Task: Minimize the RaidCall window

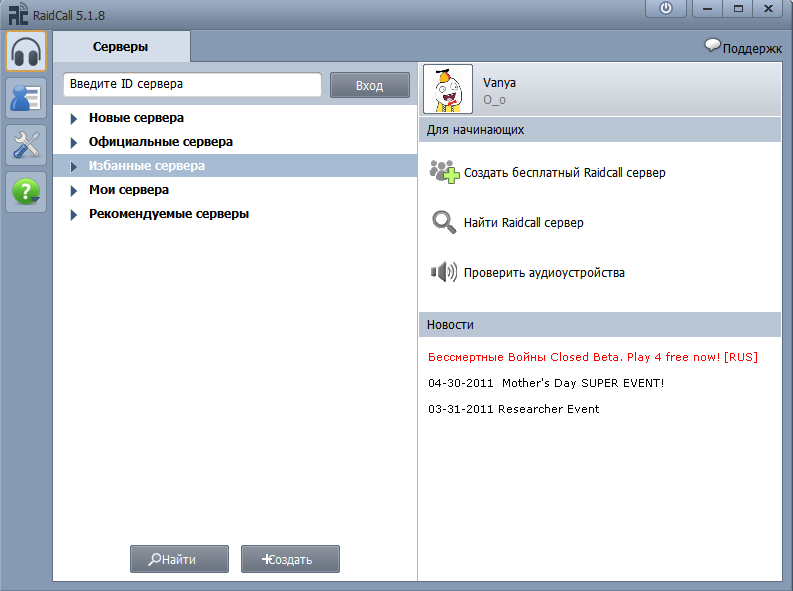Action: coord(707,9)
